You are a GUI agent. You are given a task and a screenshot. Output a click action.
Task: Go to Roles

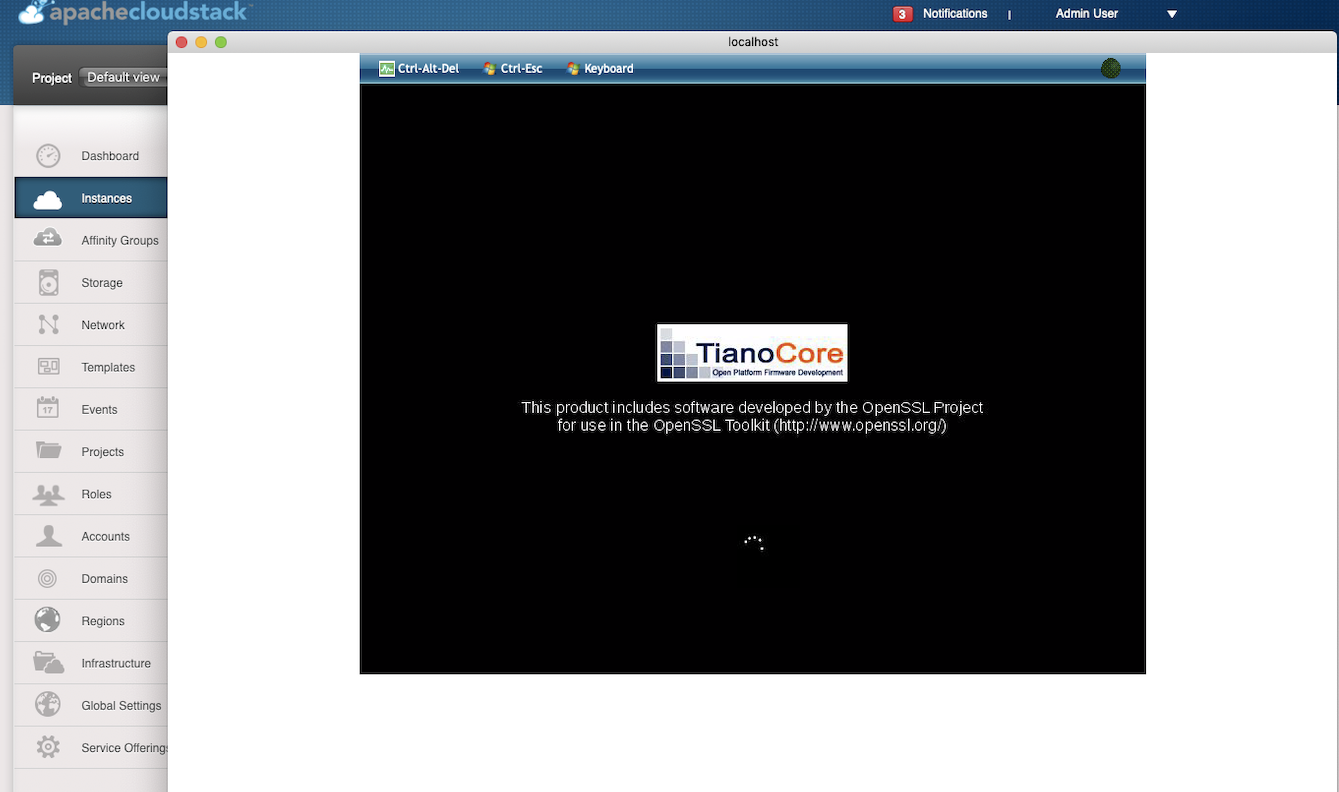tap(91, 494)
